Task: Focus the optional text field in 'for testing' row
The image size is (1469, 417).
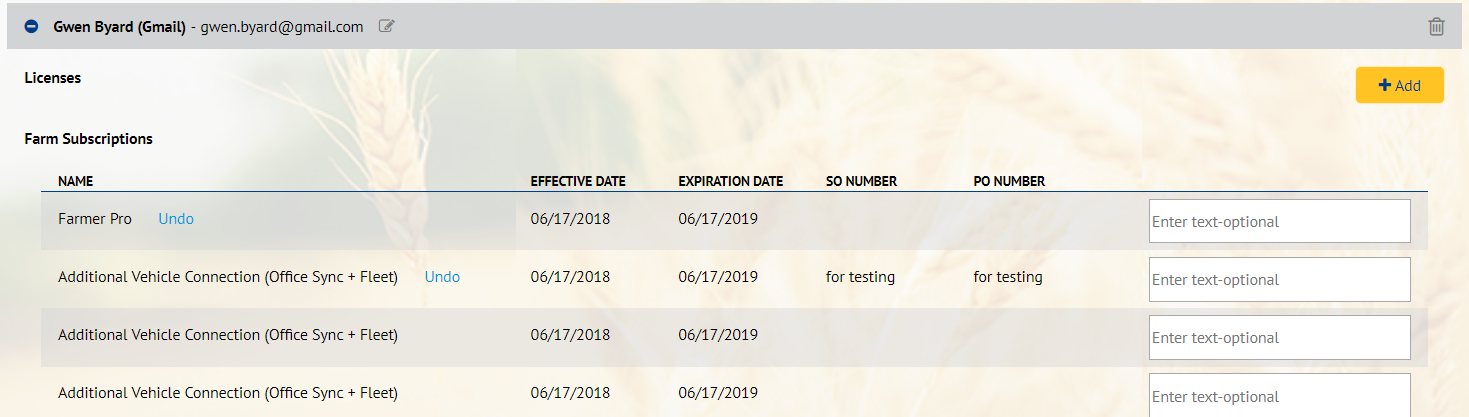Action: (x=1279, y=279)
